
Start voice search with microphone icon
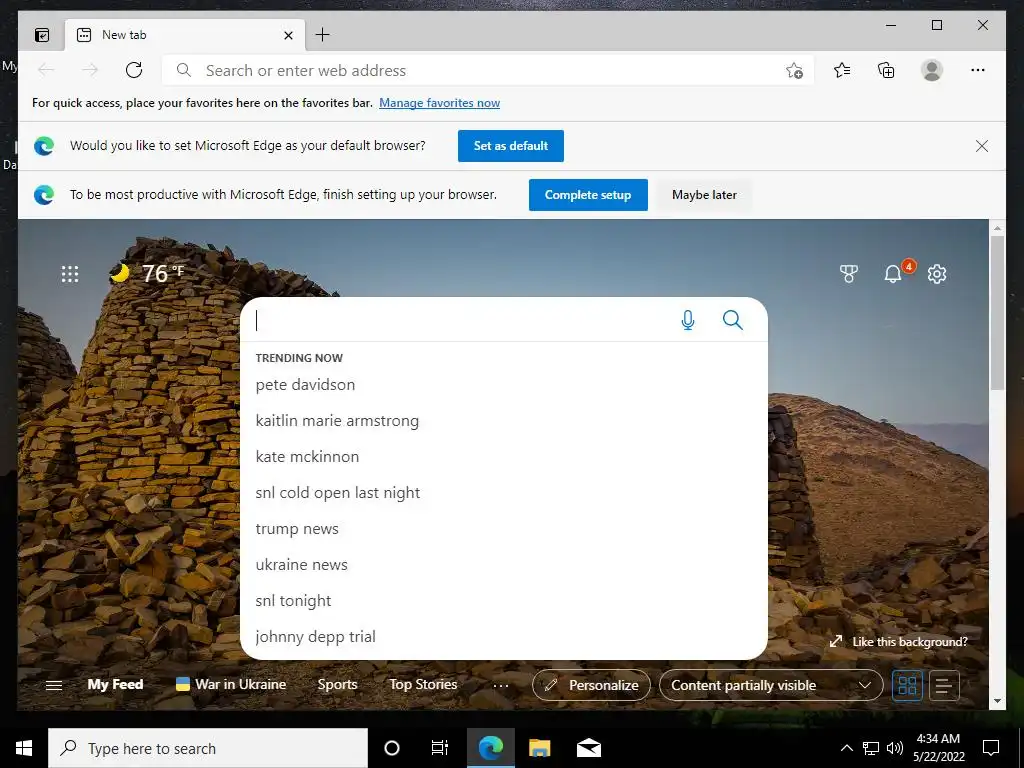688,320
